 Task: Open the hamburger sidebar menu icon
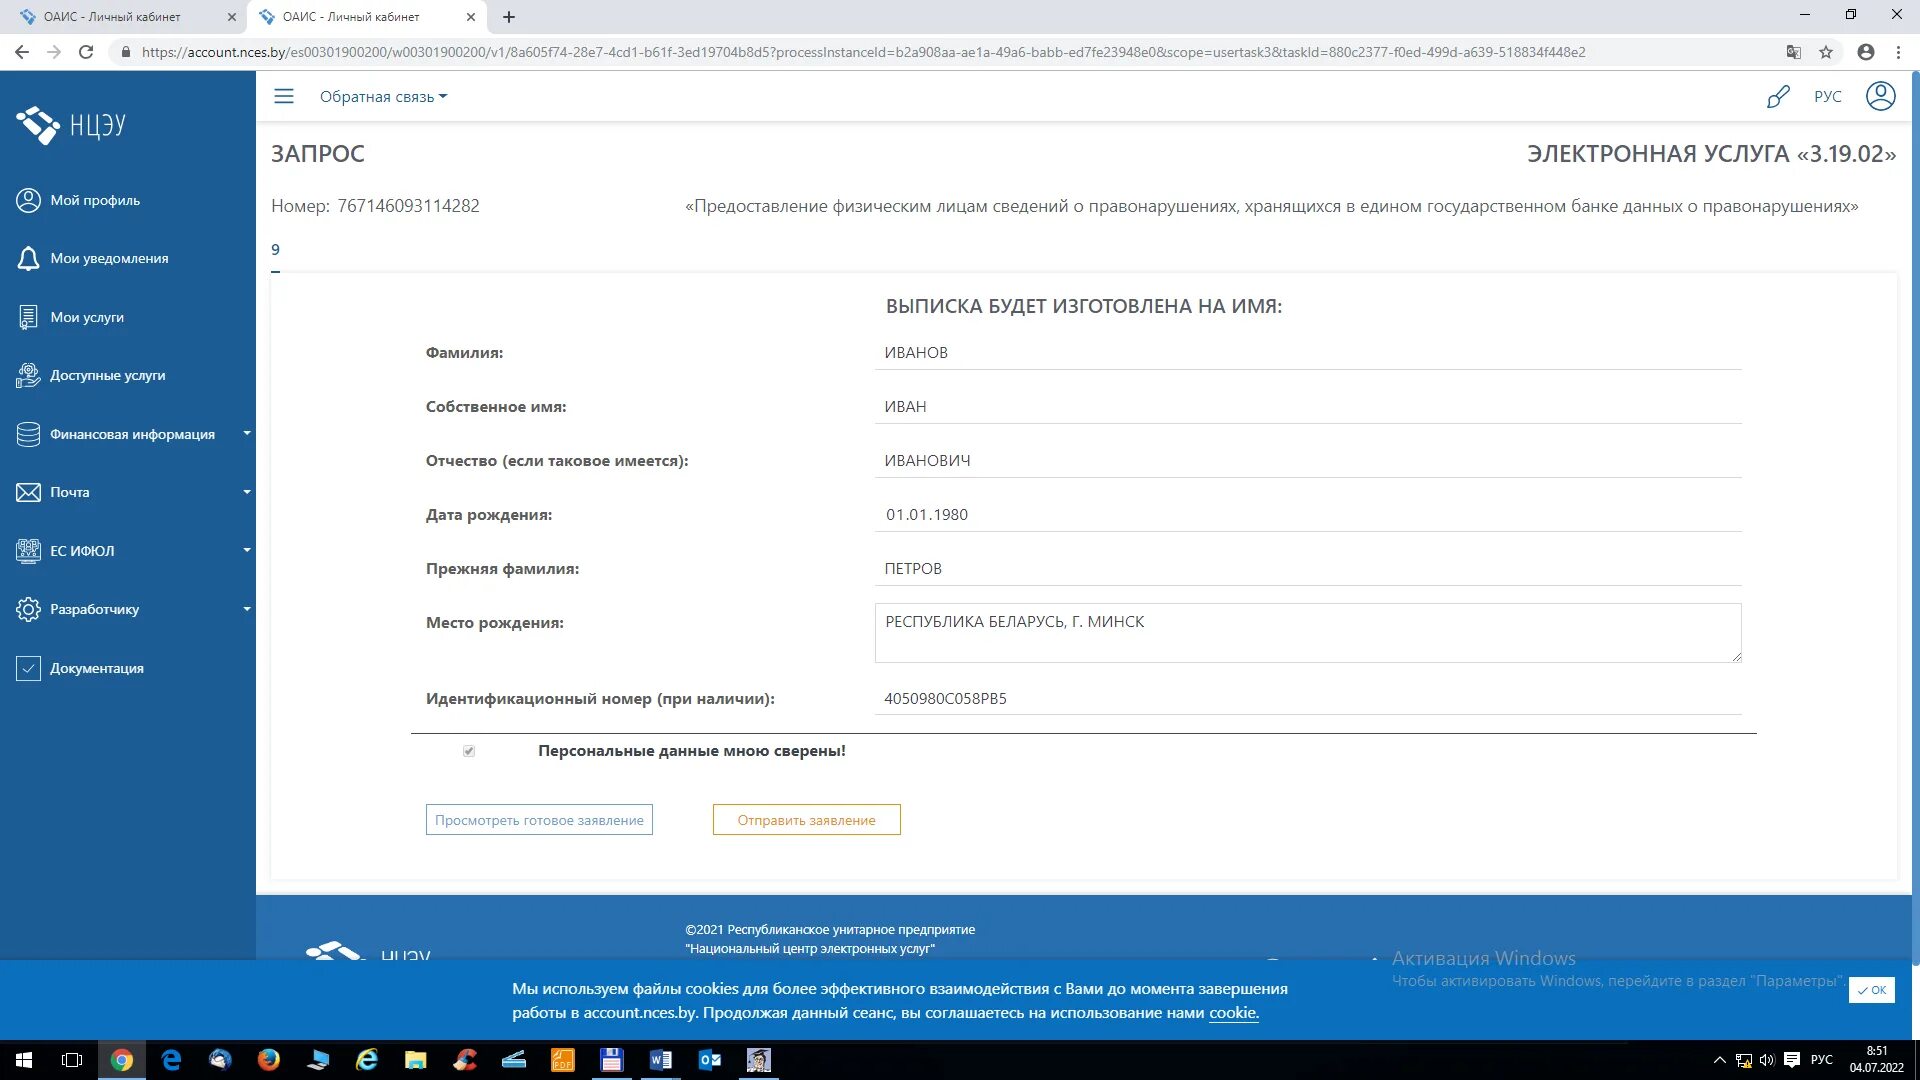coord(284,96)
